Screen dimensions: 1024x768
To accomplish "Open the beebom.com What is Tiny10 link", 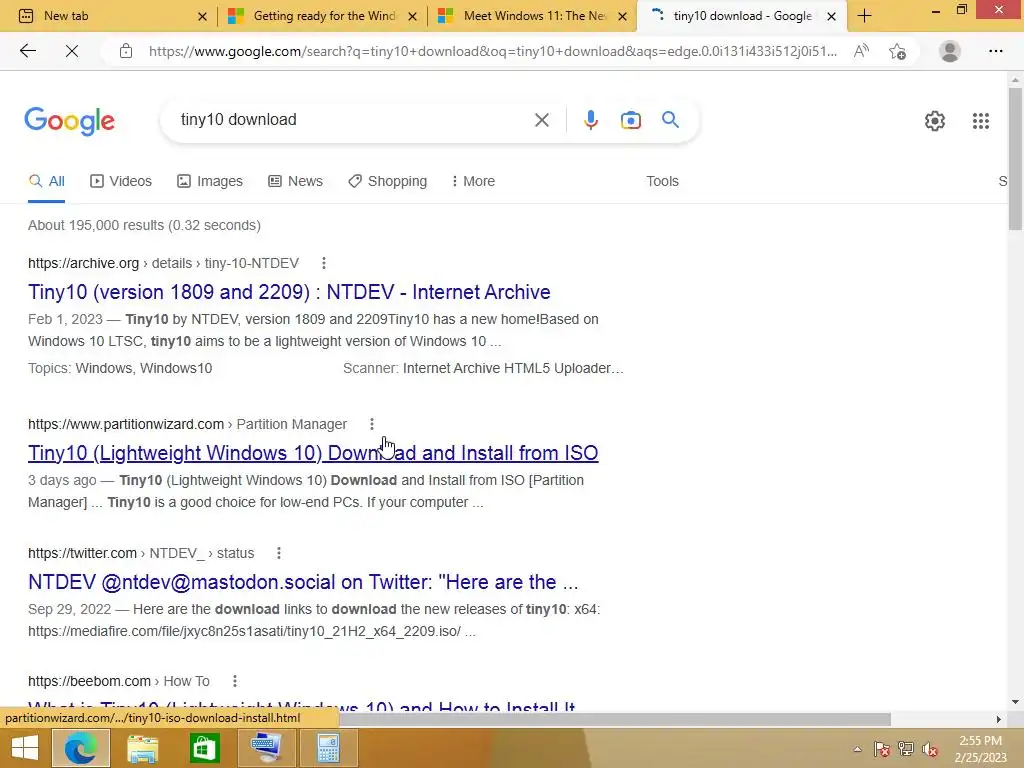I will 302,706.
